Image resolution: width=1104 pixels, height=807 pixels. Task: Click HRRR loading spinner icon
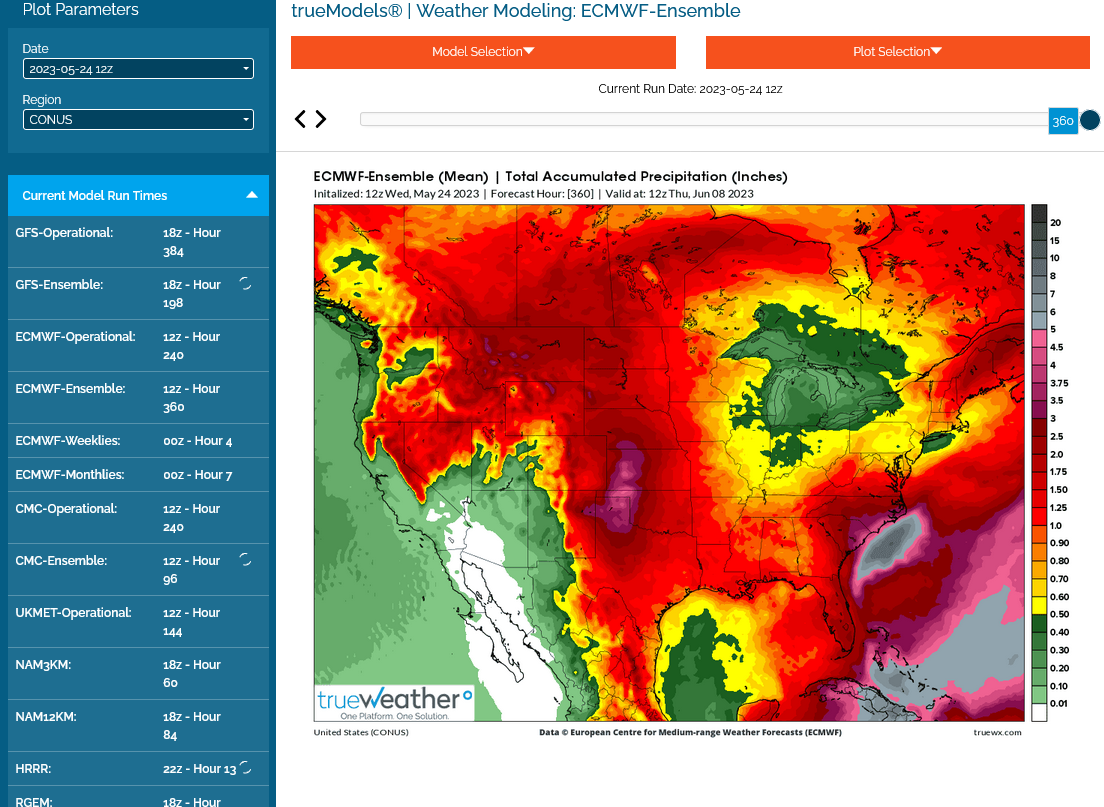[245, 768]
